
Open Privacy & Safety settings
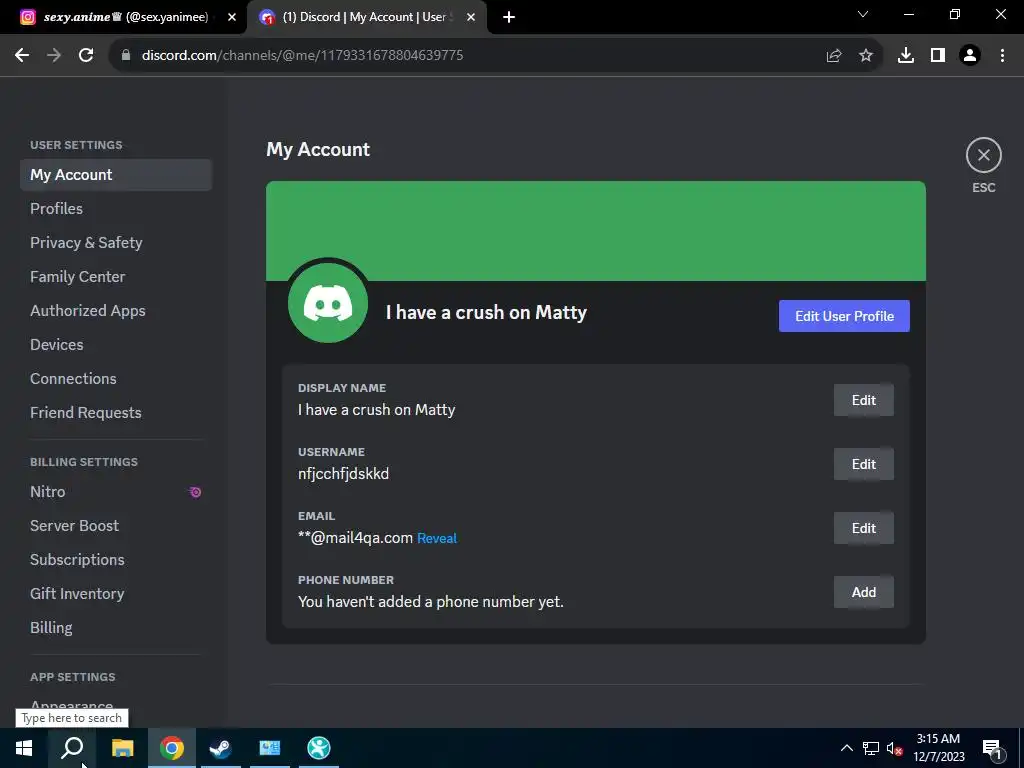pyautogui.click(x=116, y=243)
